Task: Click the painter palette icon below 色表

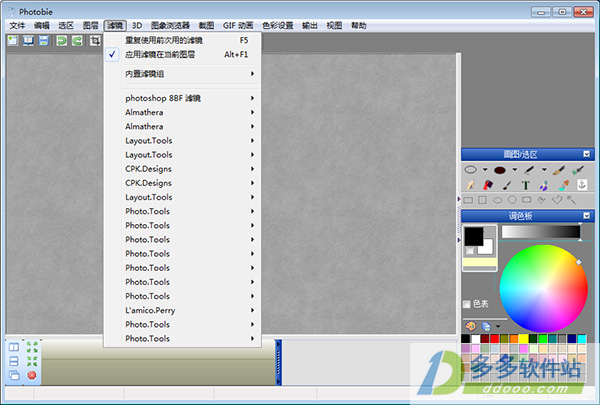Action: (470, 326)
